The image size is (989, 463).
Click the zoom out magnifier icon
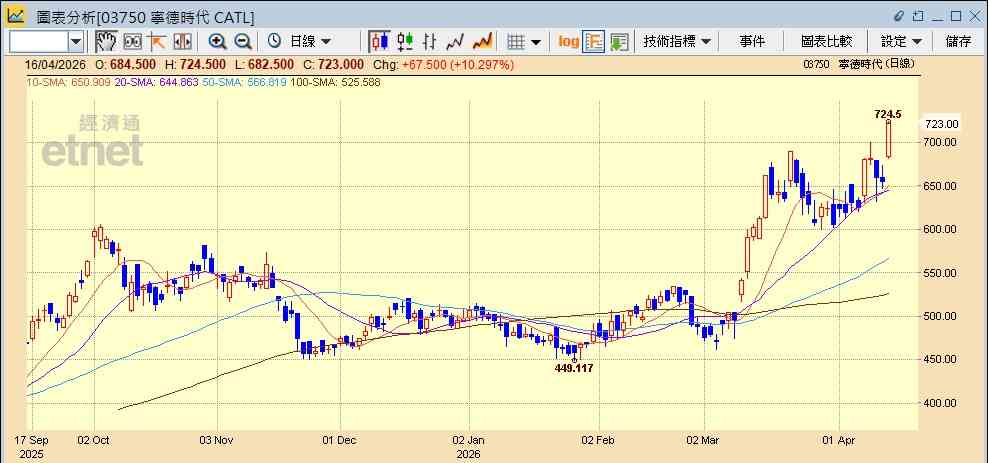243,42
